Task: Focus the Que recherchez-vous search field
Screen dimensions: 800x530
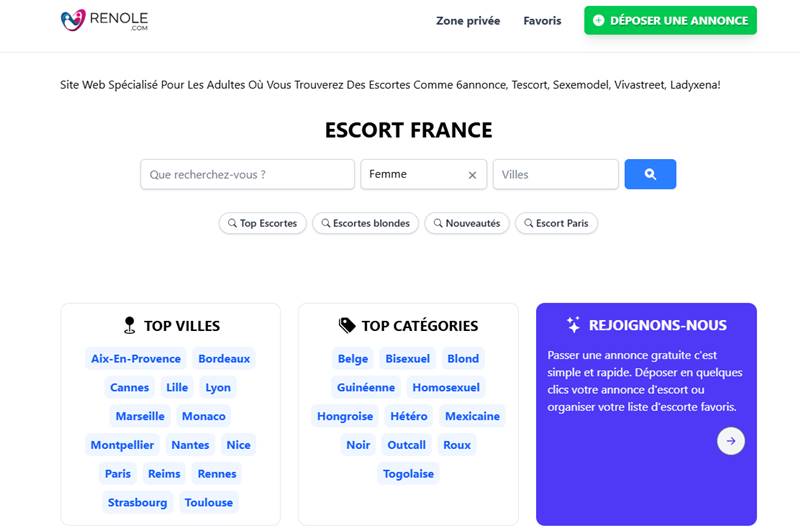Action: 247,174
